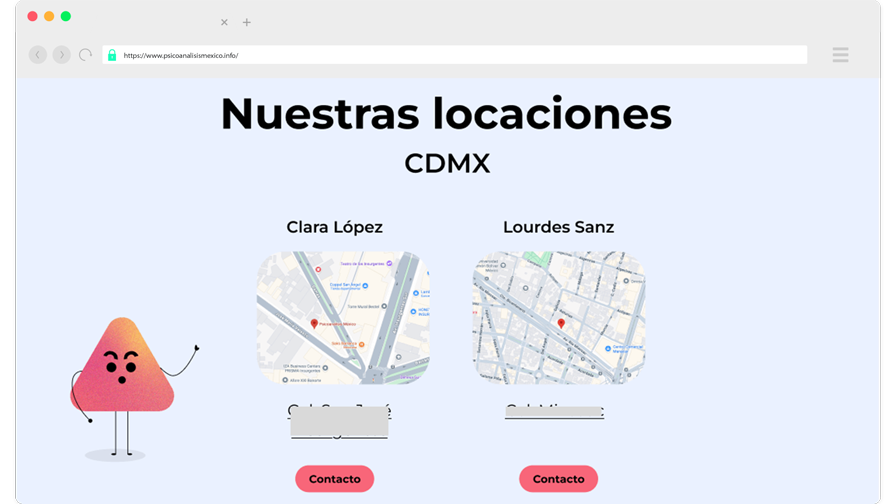Open the Lourdes Sanz map thumbnail
Image resolution: width=896 pixels, height=504 pixels.
[x=559, y=318]
